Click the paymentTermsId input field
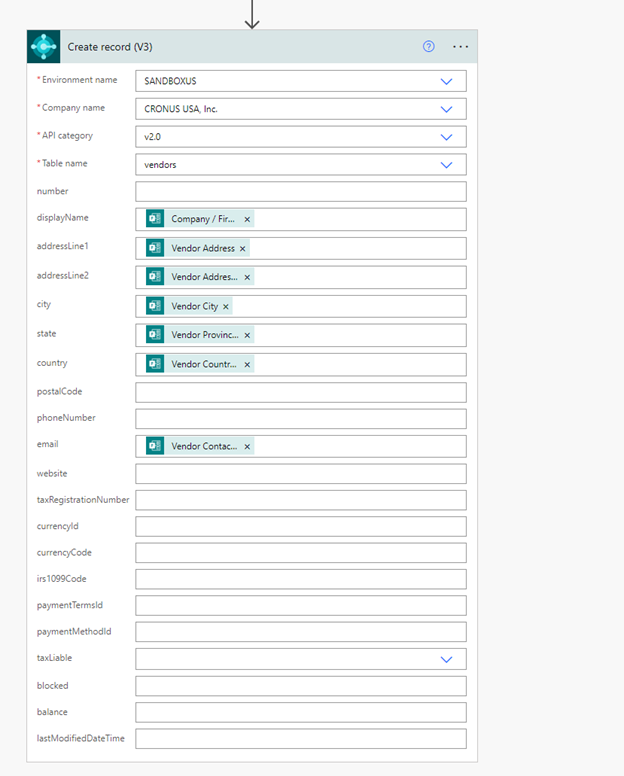This screenshot has height=776, width=624. tap(301, 605)
